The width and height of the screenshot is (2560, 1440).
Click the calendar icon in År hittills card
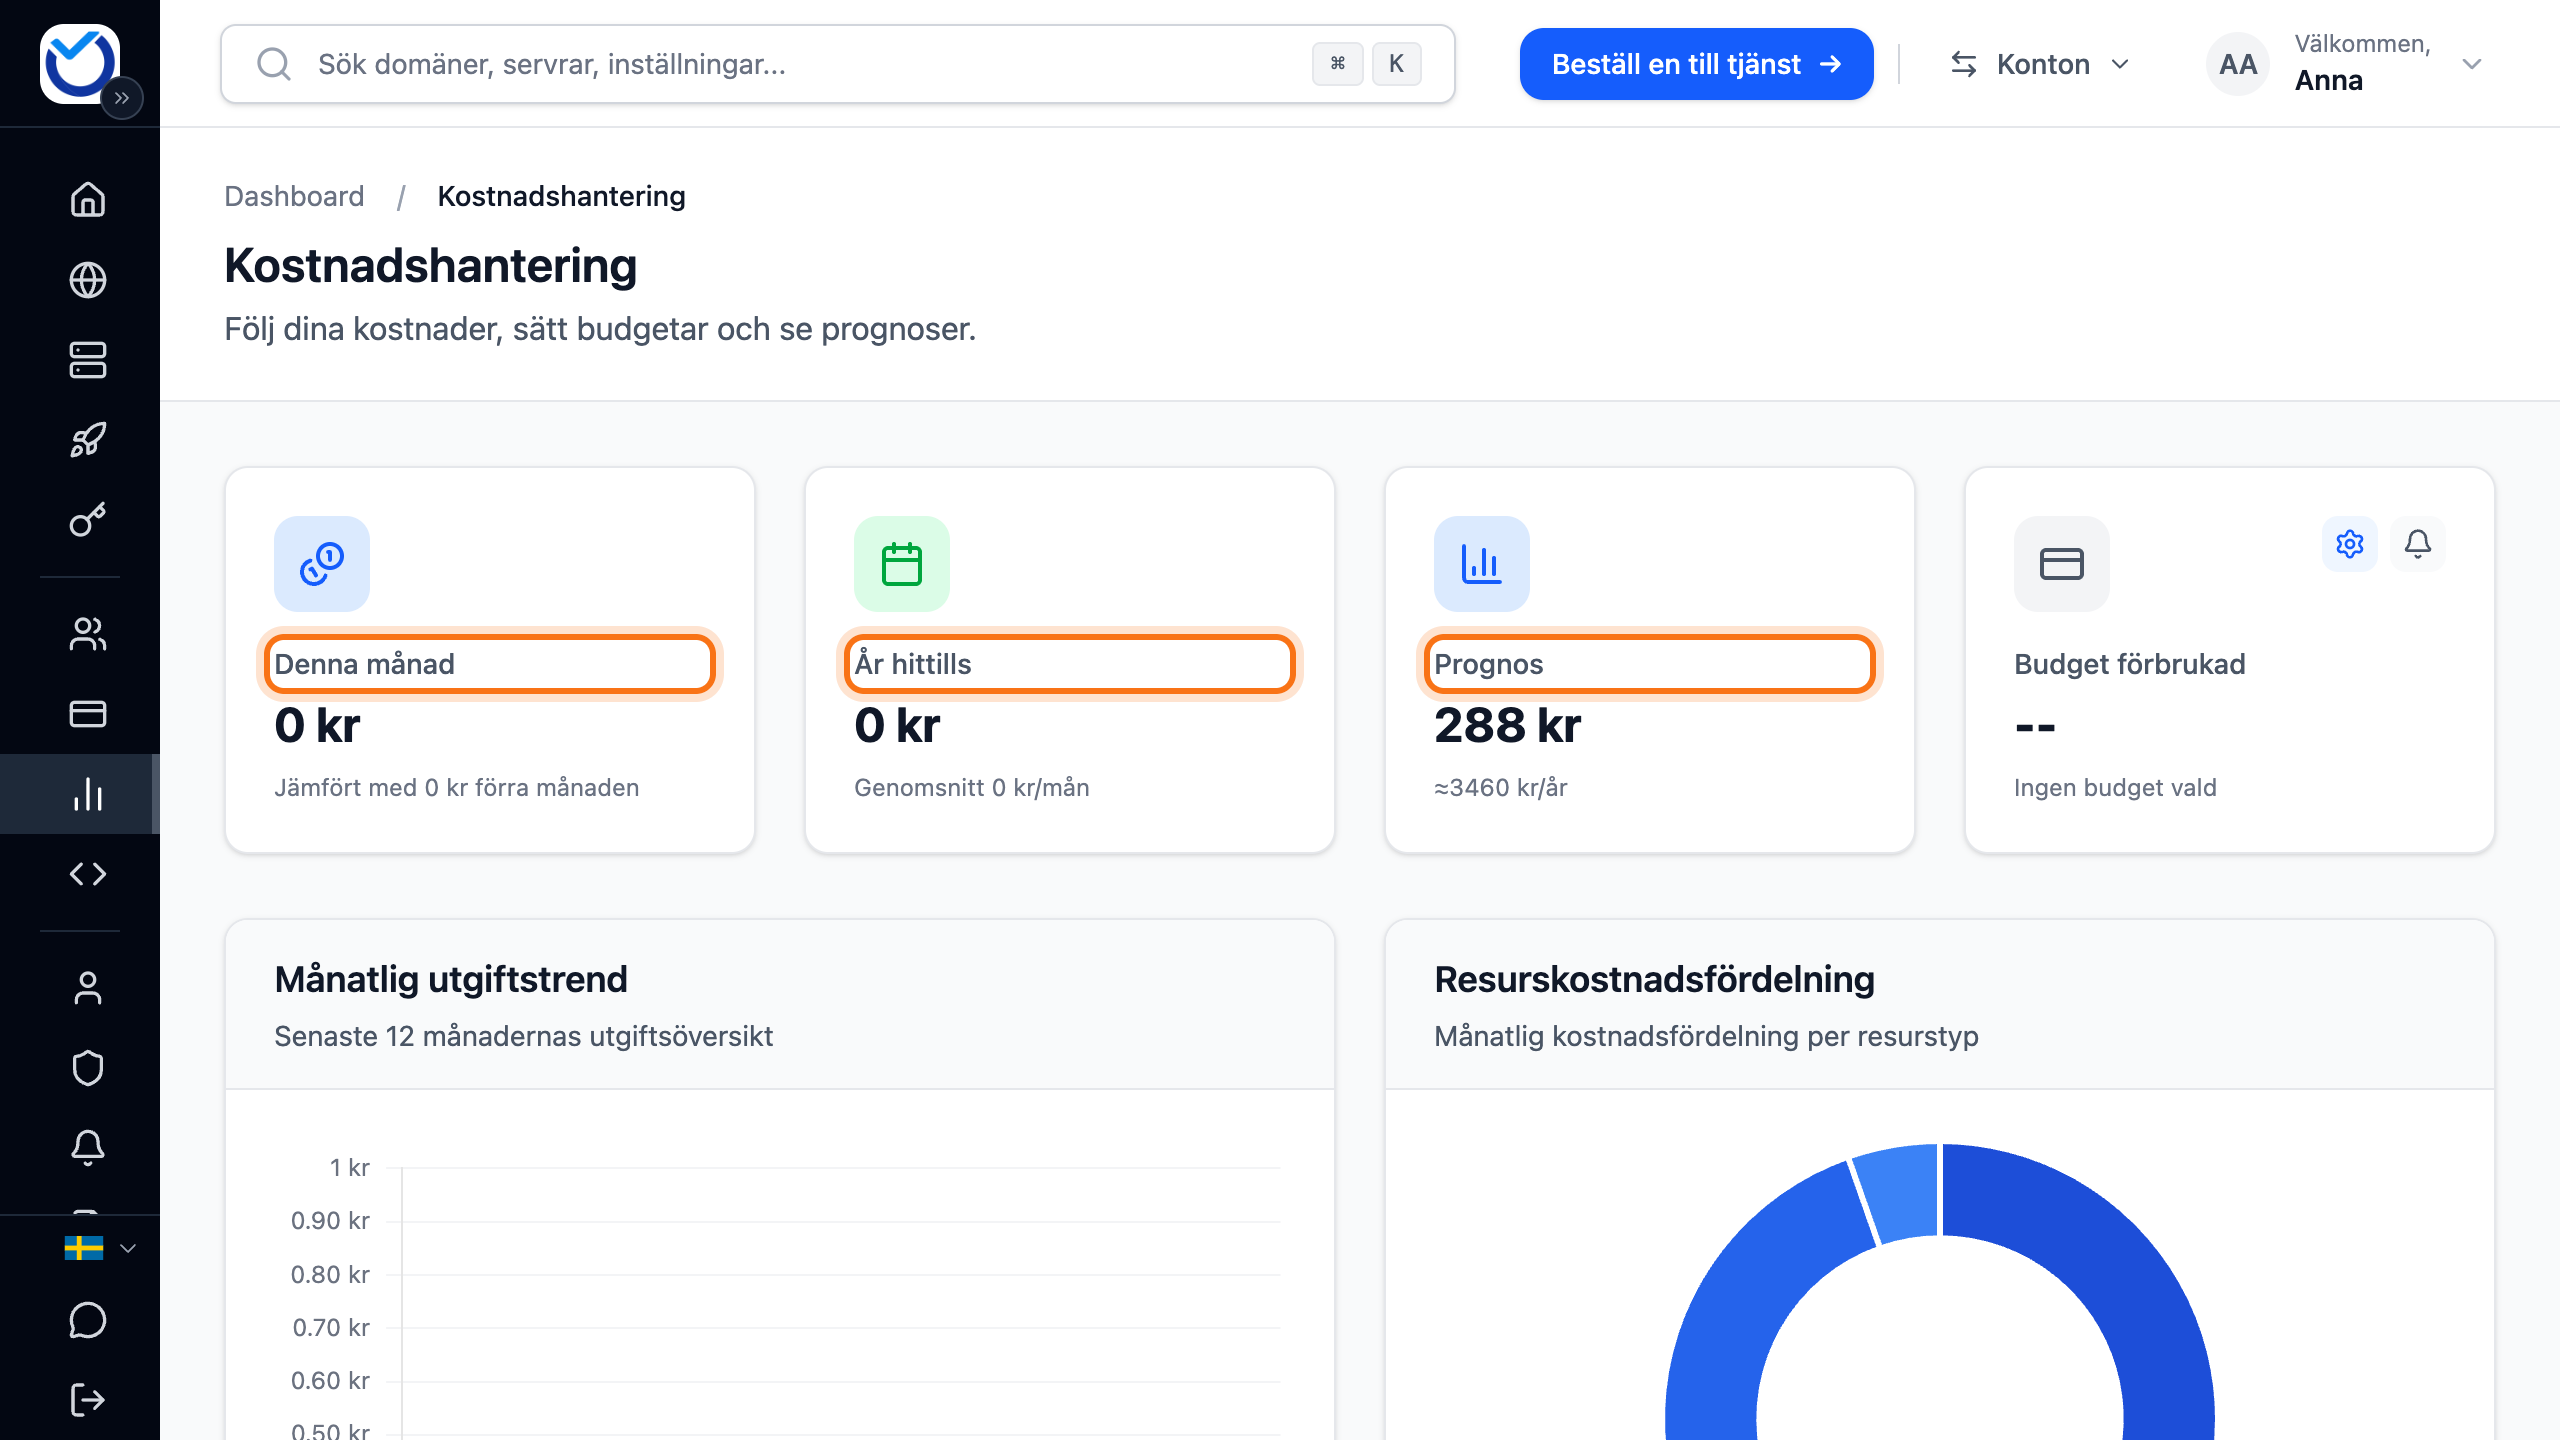pos(902,564)
